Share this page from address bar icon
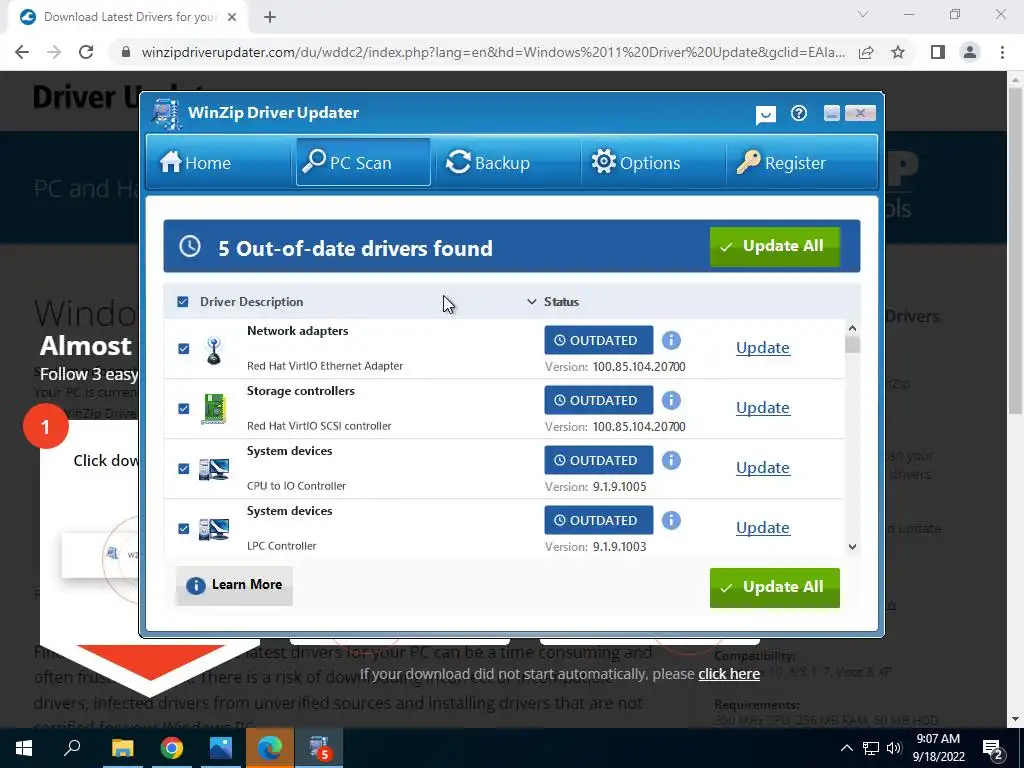 point(866,52)
